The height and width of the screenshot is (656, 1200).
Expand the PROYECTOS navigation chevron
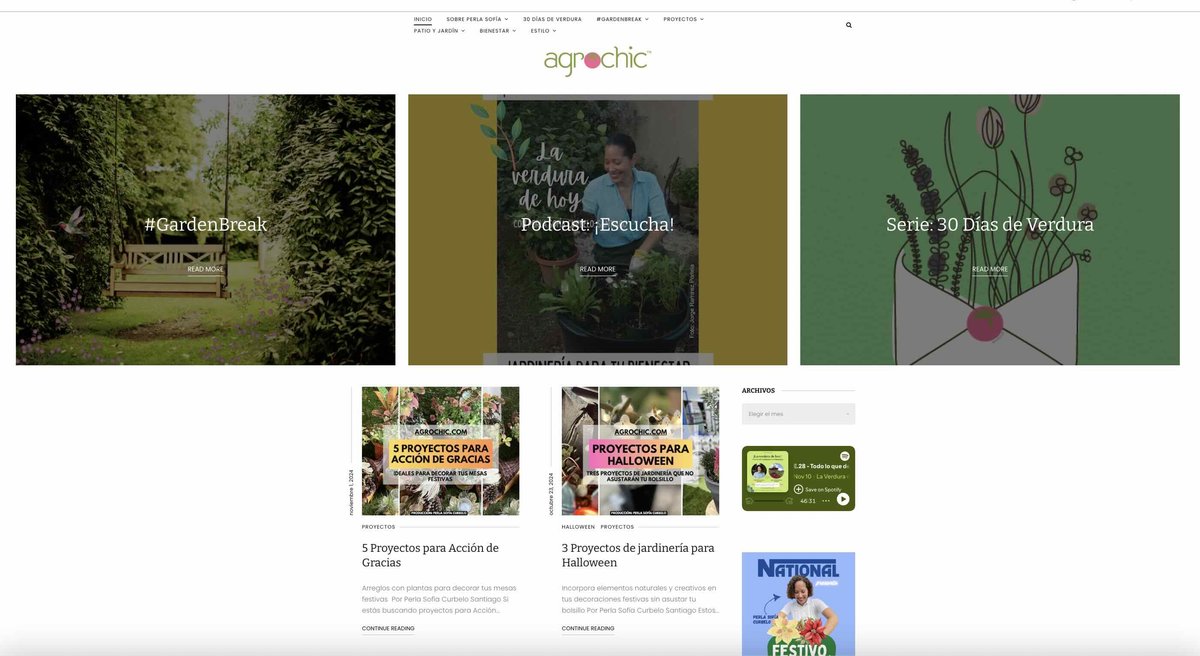(702, 18)
